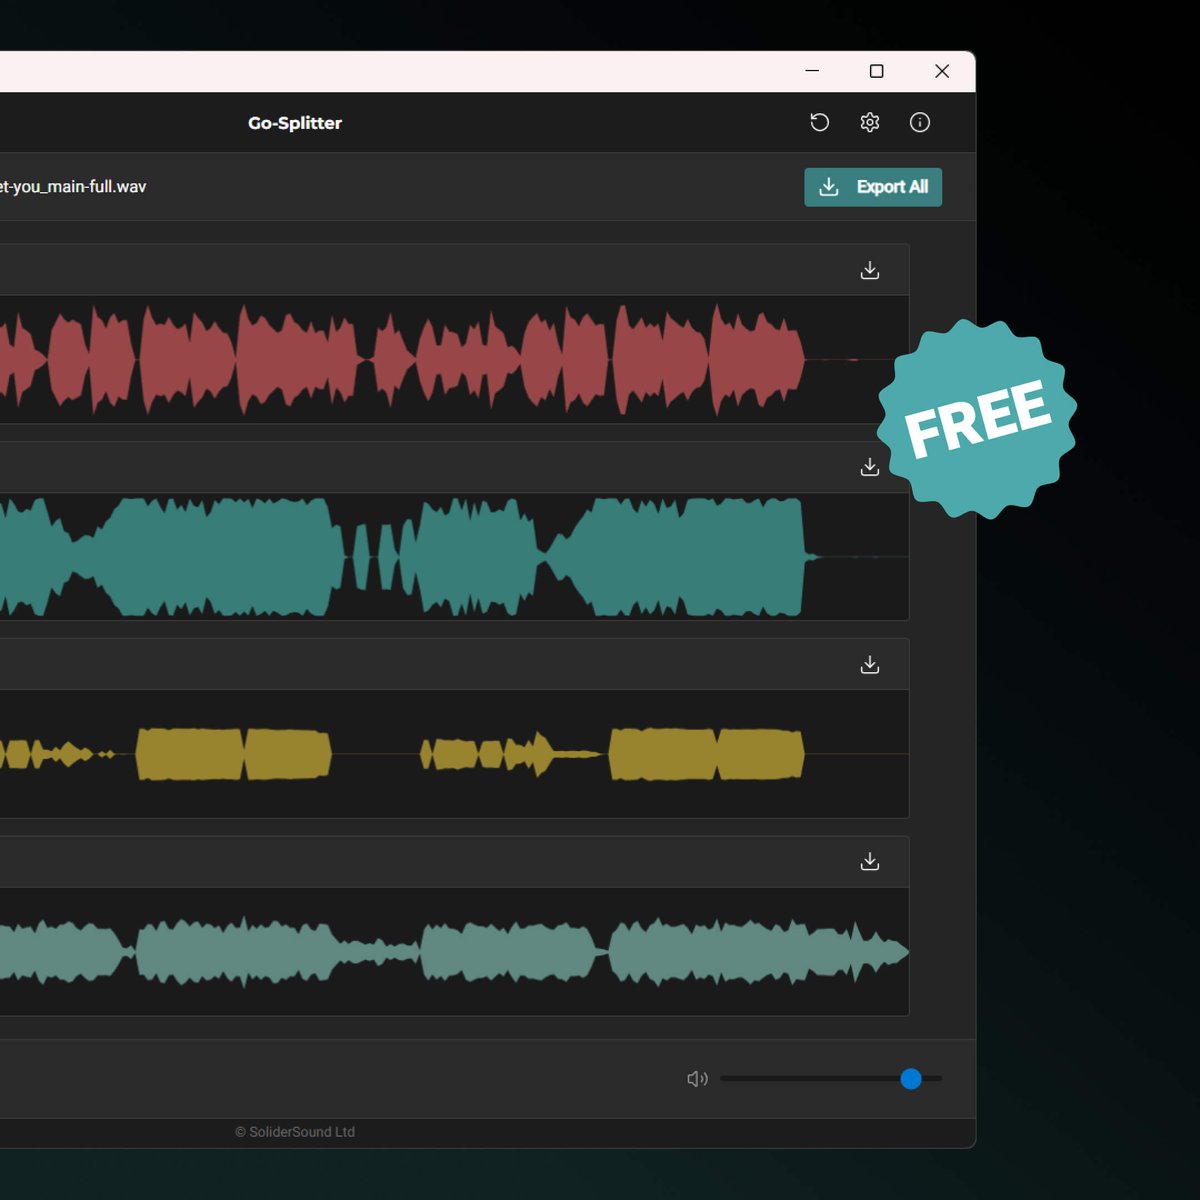
Task: Click the Go-Splitter title text
Action: click(295, 123)
